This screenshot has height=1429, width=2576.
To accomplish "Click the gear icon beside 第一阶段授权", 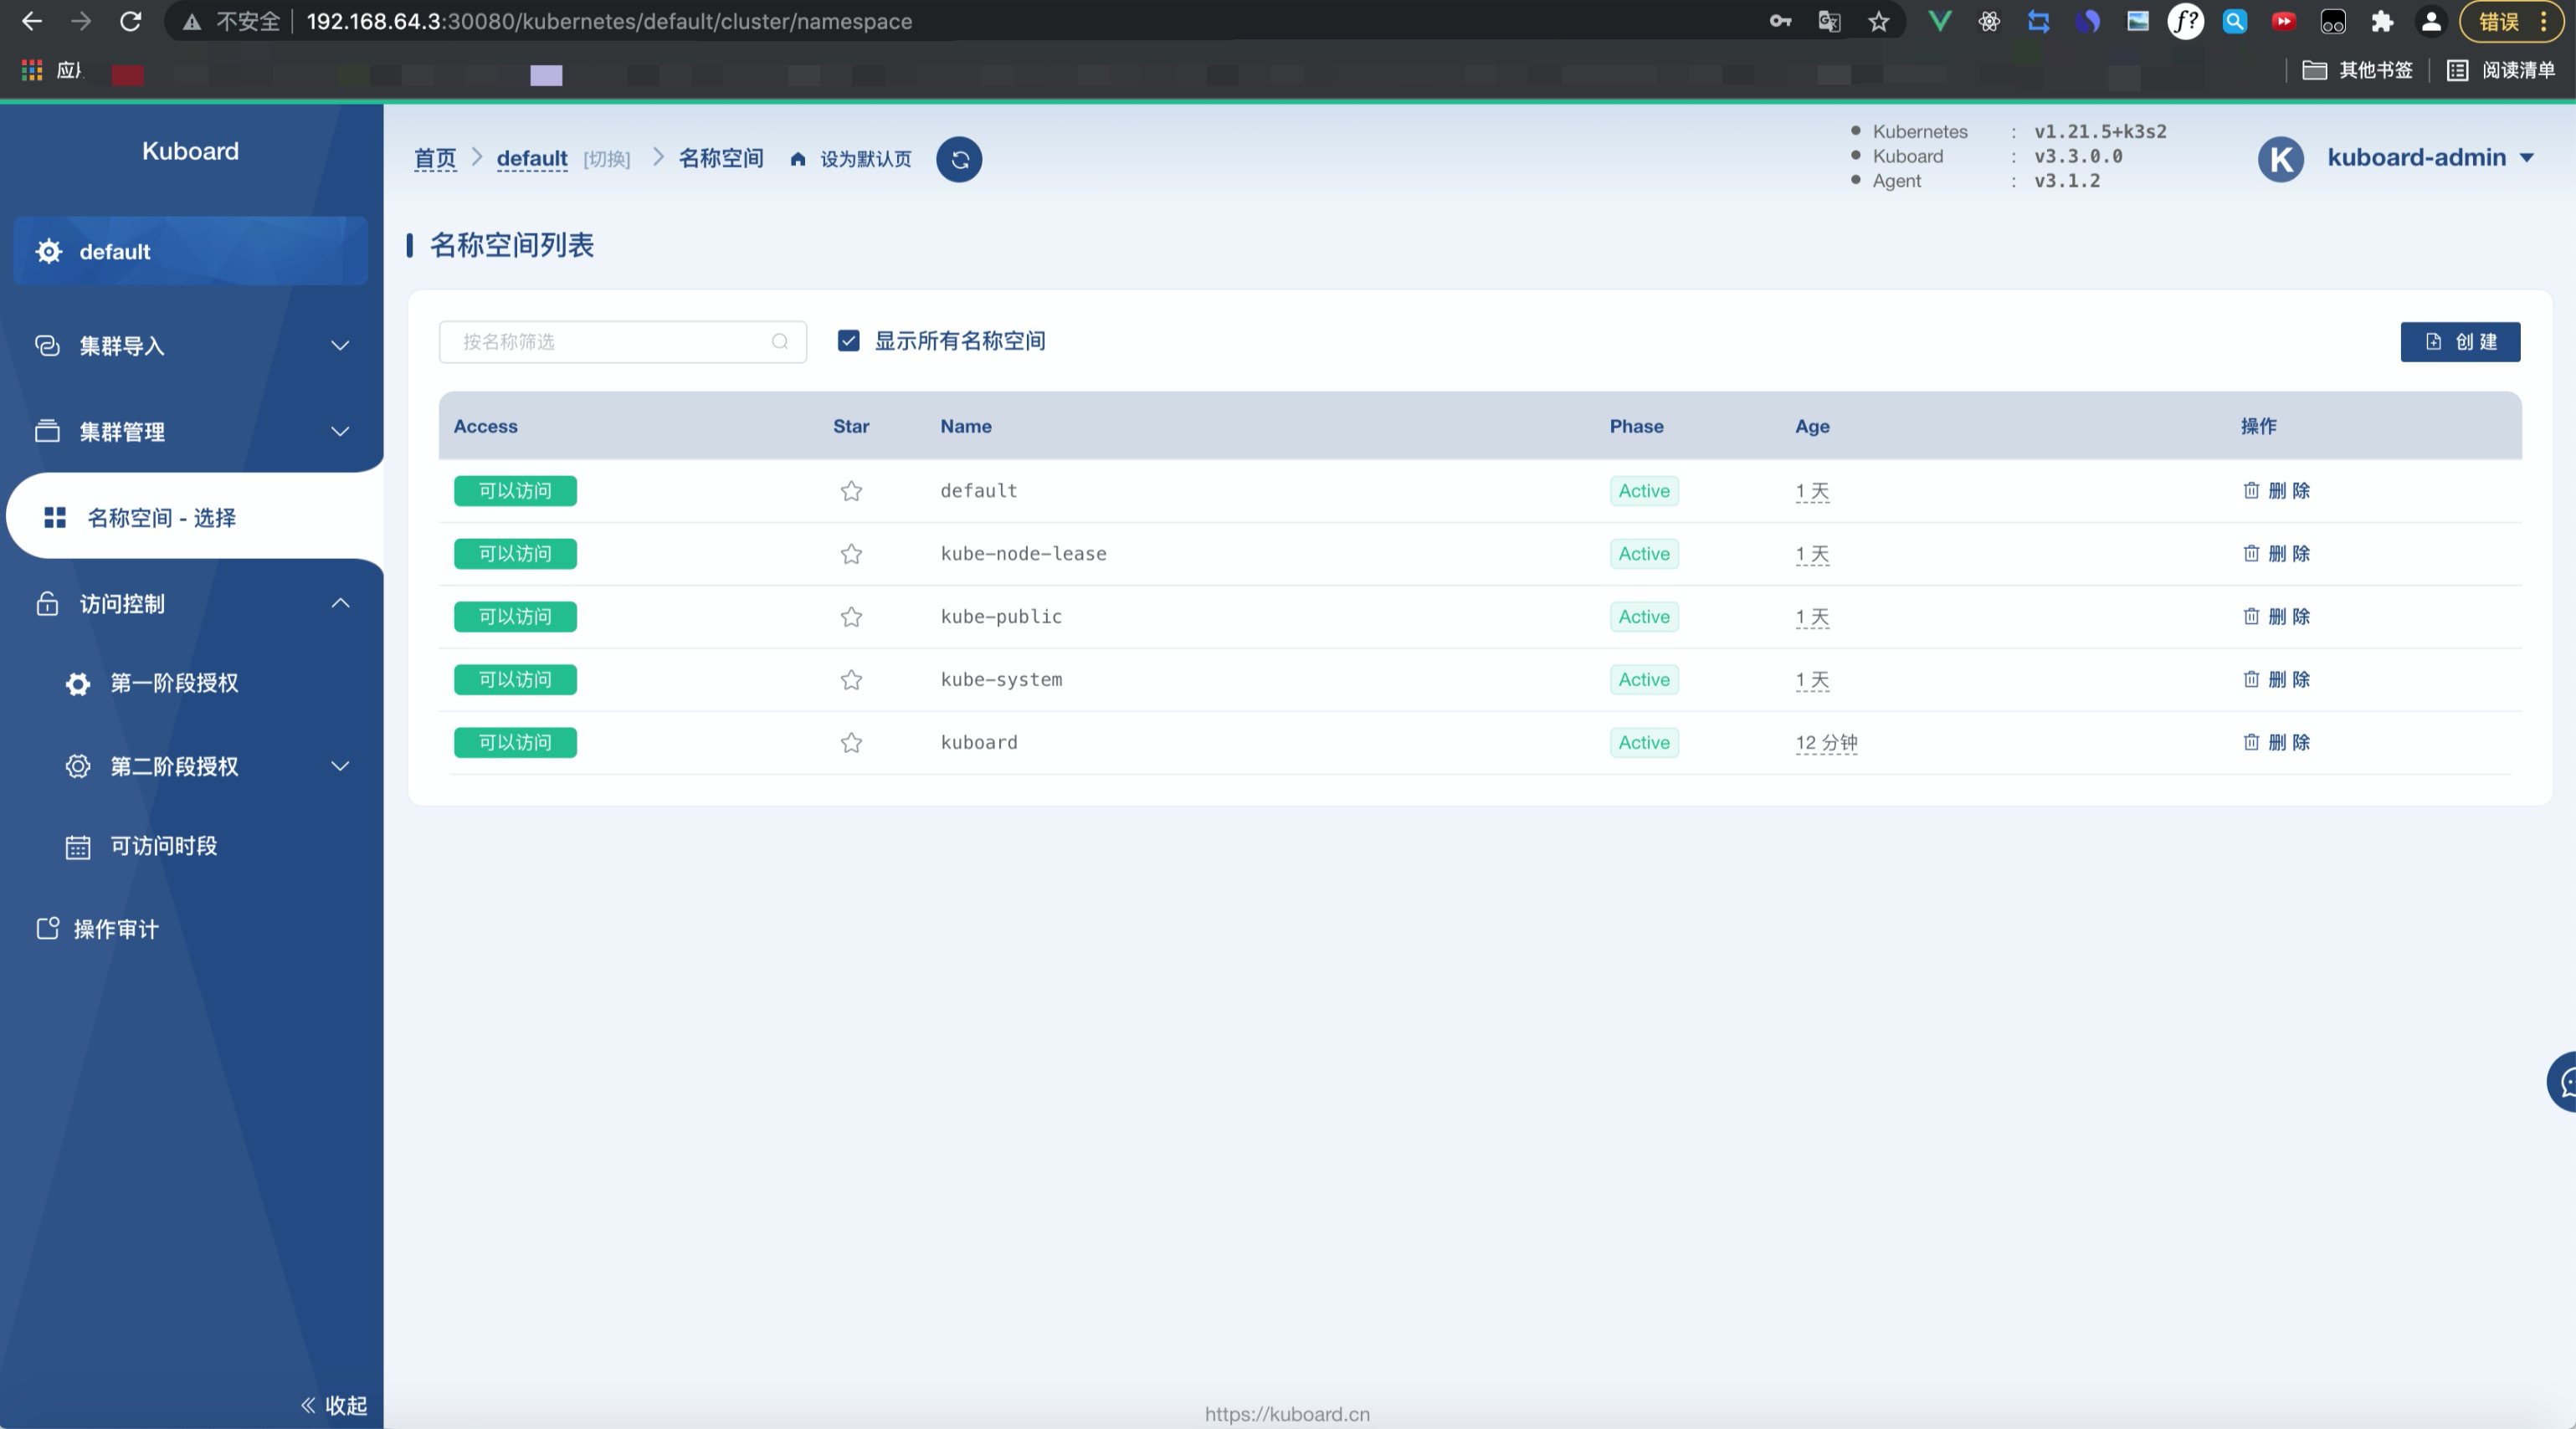I will (78, 684).
